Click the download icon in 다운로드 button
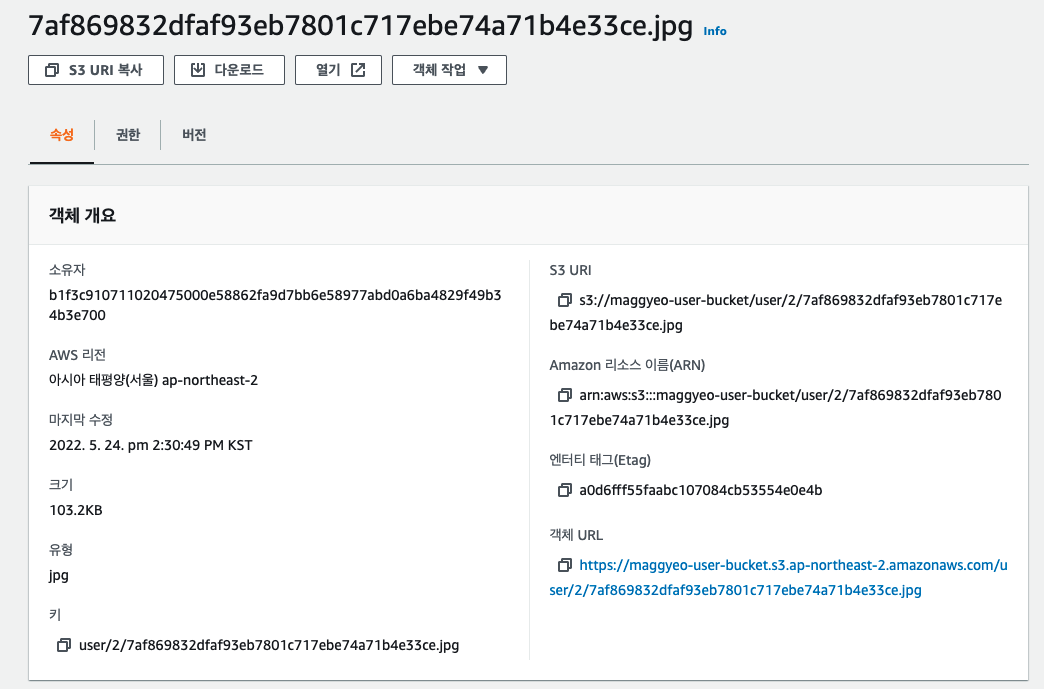This screenshot has width=1044, height=689. click(197, 70)
